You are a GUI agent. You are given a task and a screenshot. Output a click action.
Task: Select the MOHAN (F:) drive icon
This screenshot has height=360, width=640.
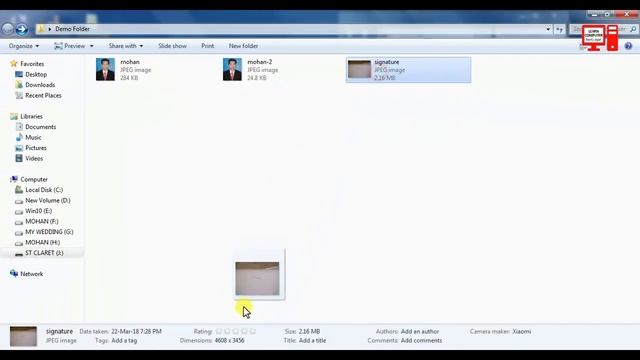pos(19,222)
